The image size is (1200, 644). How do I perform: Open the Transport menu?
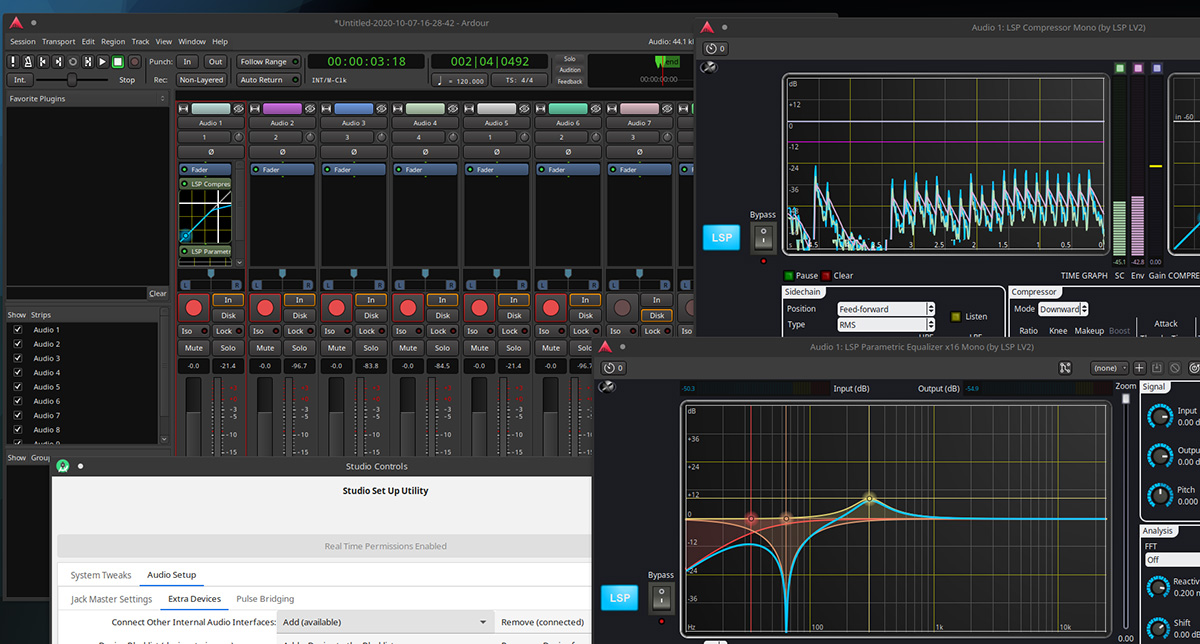[x=58, y=42]
